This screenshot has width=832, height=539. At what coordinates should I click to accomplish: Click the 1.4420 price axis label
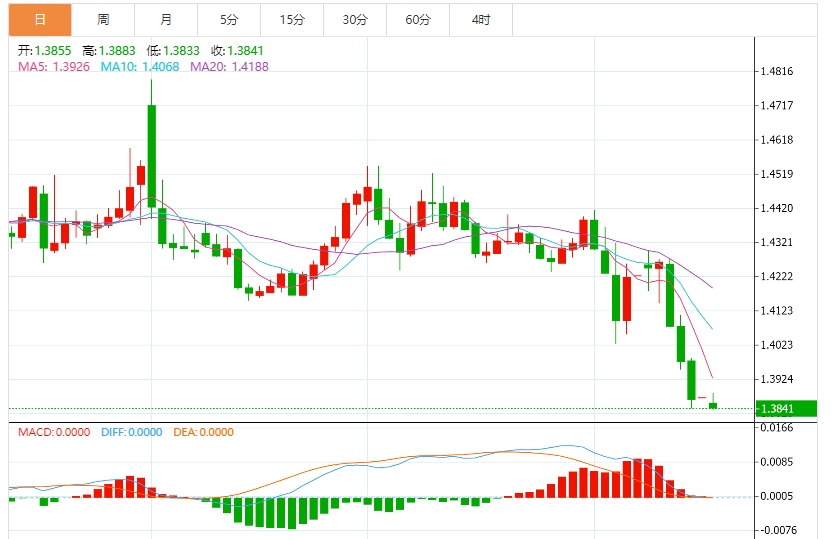click(777, 208)
